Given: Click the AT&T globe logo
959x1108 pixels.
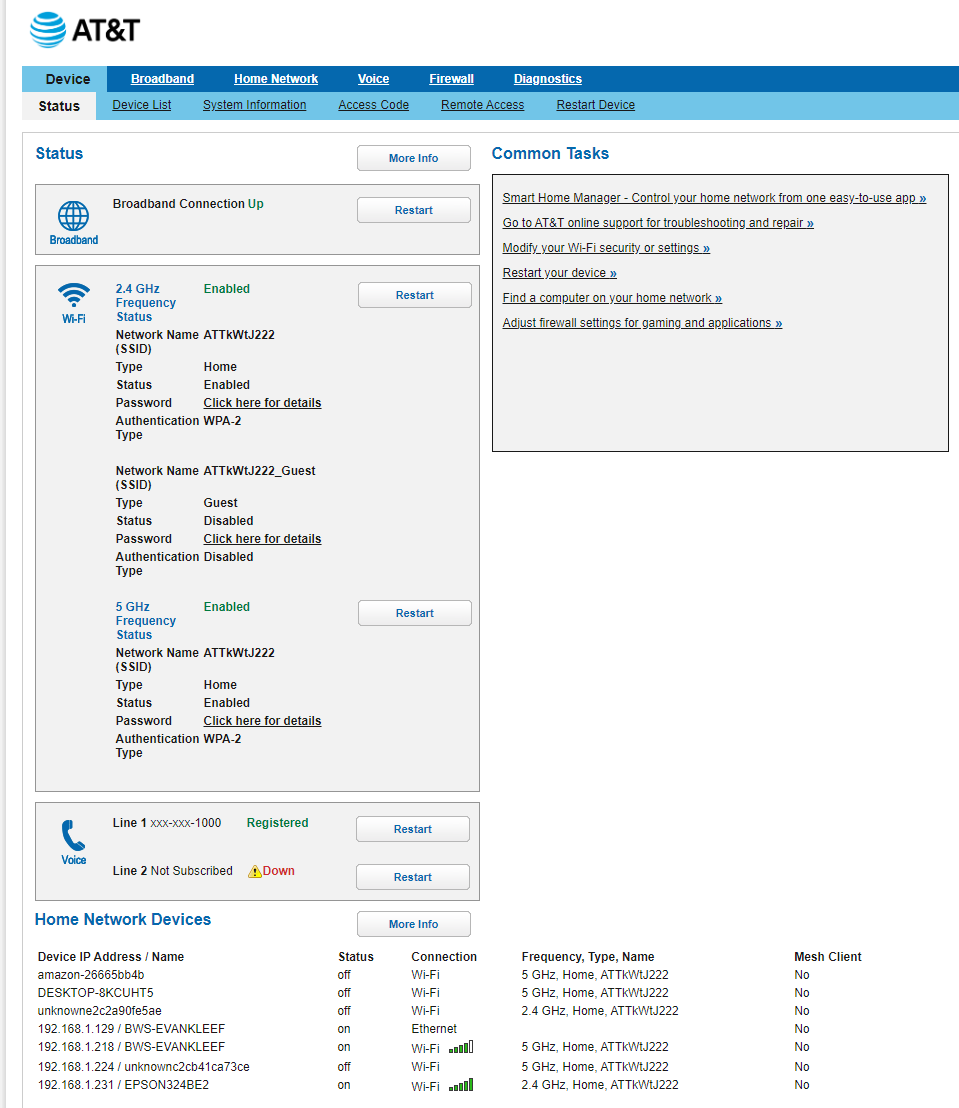Looking at the screenshot, I should point(48,30).
